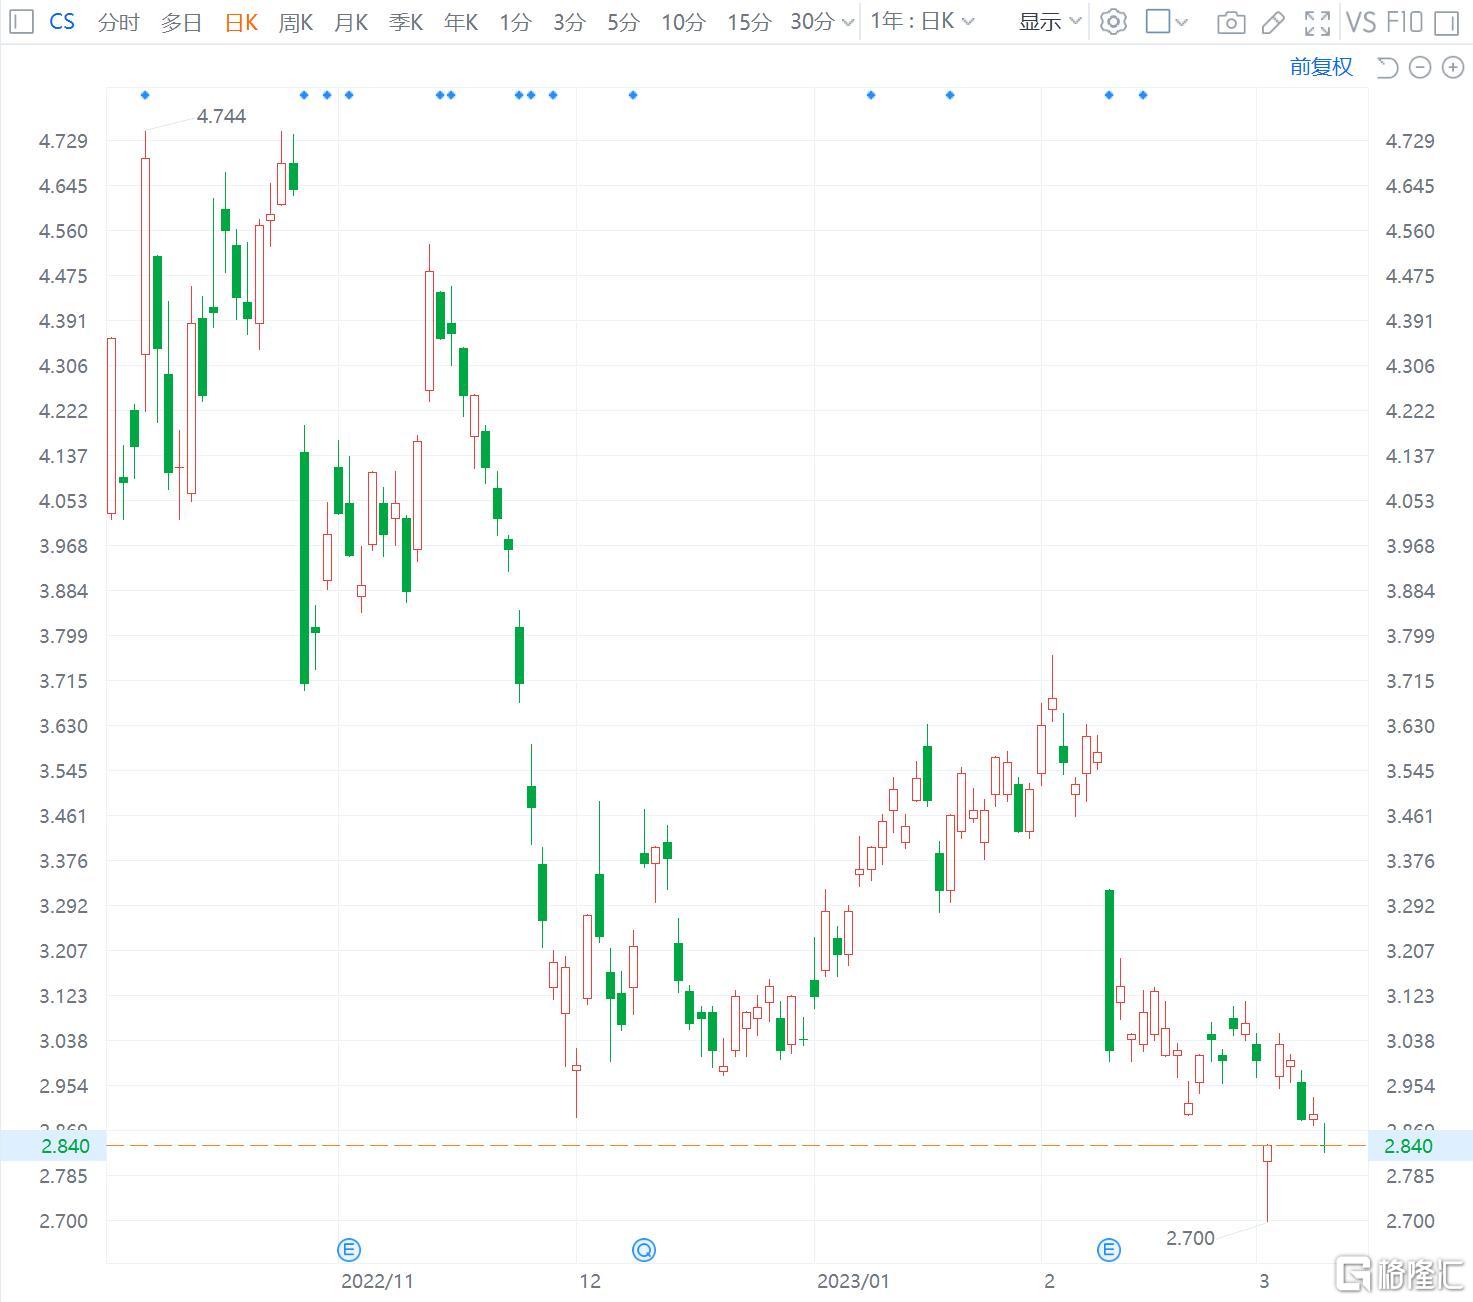Screen dimensions: 1473x1302
Task: Take a chart screenshot with camera icon
Action: pos(1231,22)
